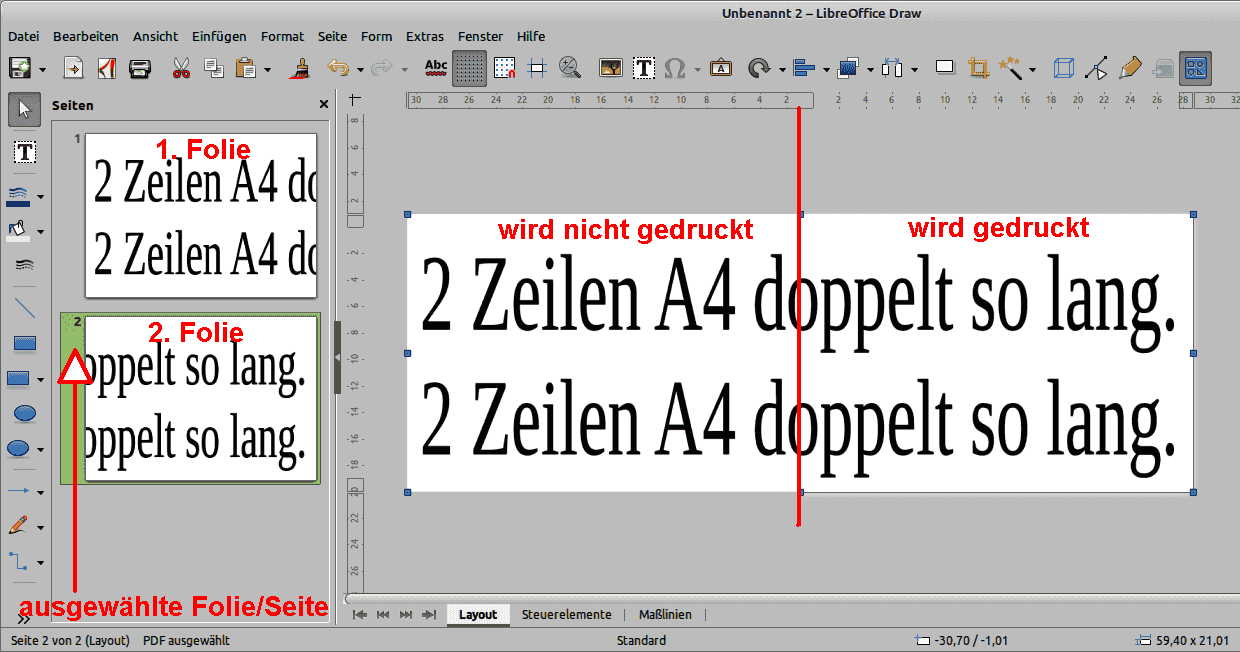Image resolution: width=1240 pixels, height=652 pixels.
Task: Expand the sidebar toolbar overflow chevron
Action: click(x=24, y=620)
